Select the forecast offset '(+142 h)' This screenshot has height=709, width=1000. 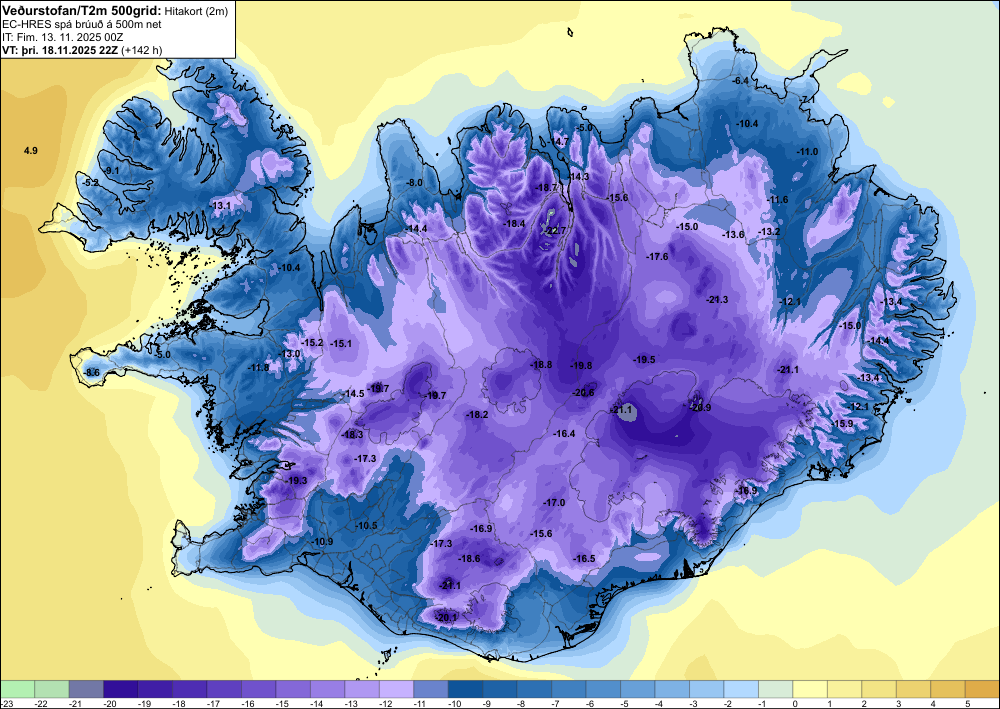pyautogui.click(x=142, y=50)
